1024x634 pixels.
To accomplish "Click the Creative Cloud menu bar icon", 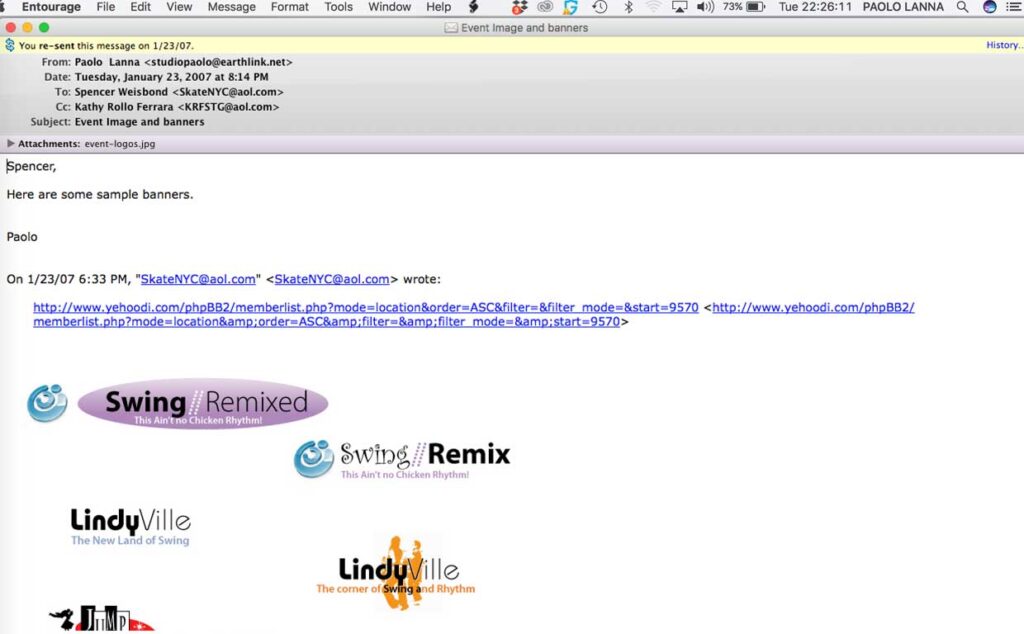I will [x=545, y=7].
